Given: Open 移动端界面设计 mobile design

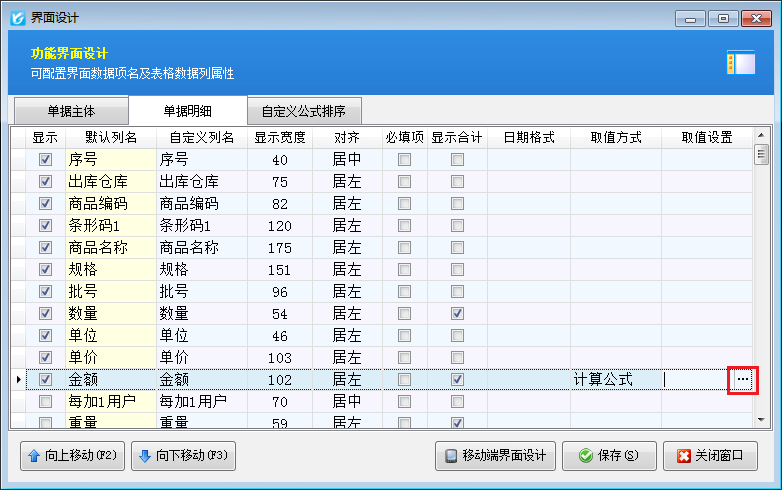Looking at the screenshot, I should [x=496, y=456].
